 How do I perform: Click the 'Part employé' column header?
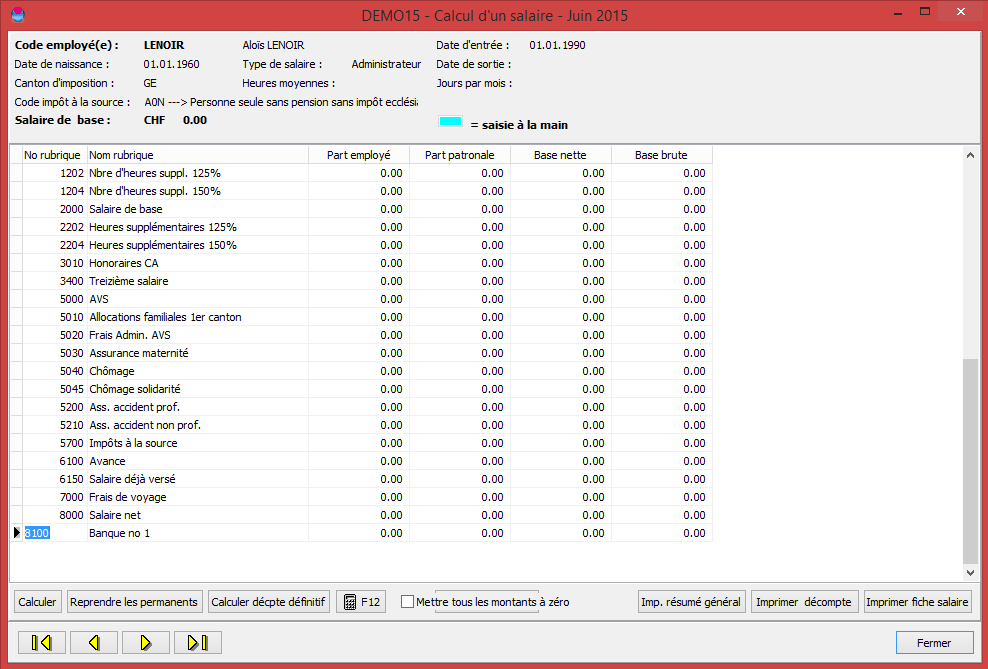(359, 155)
